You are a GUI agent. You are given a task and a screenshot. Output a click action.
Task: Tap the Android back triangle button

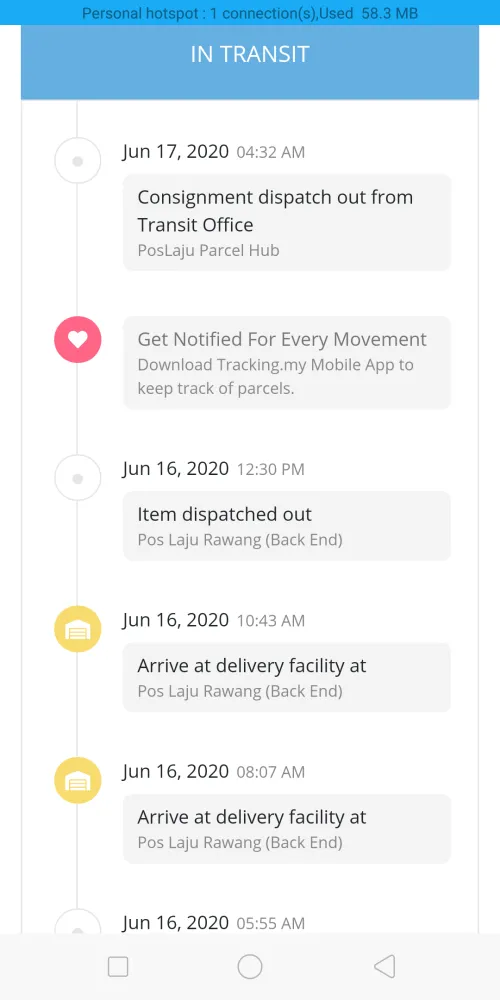point(385,966)
